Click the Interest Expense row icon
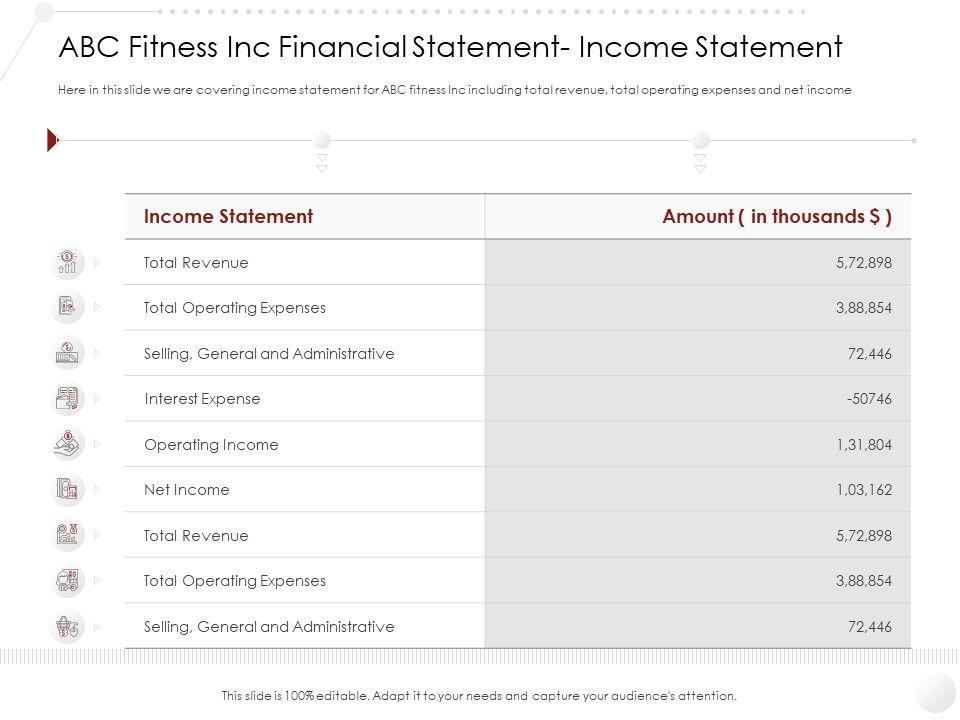 click(x=67, y=399)
